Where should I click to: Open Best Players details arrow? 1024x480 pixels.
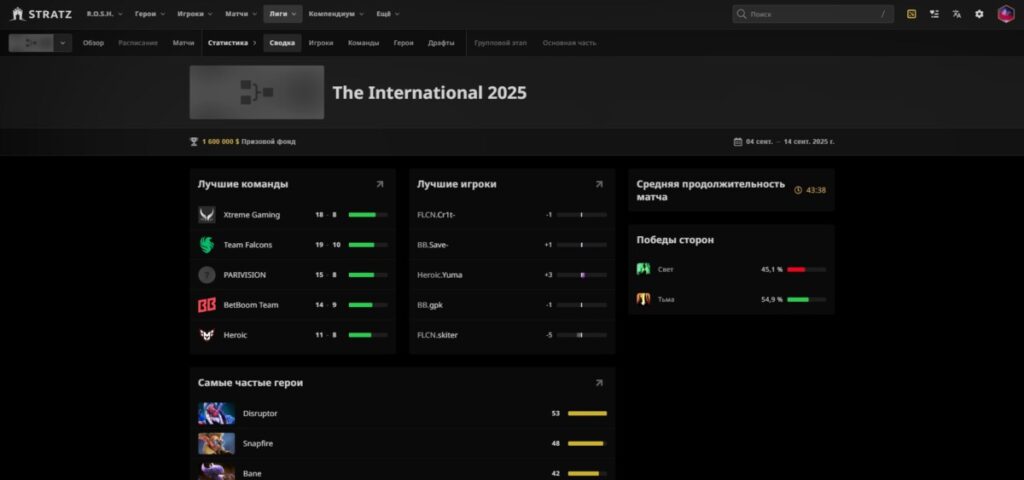tap(599, 185)
